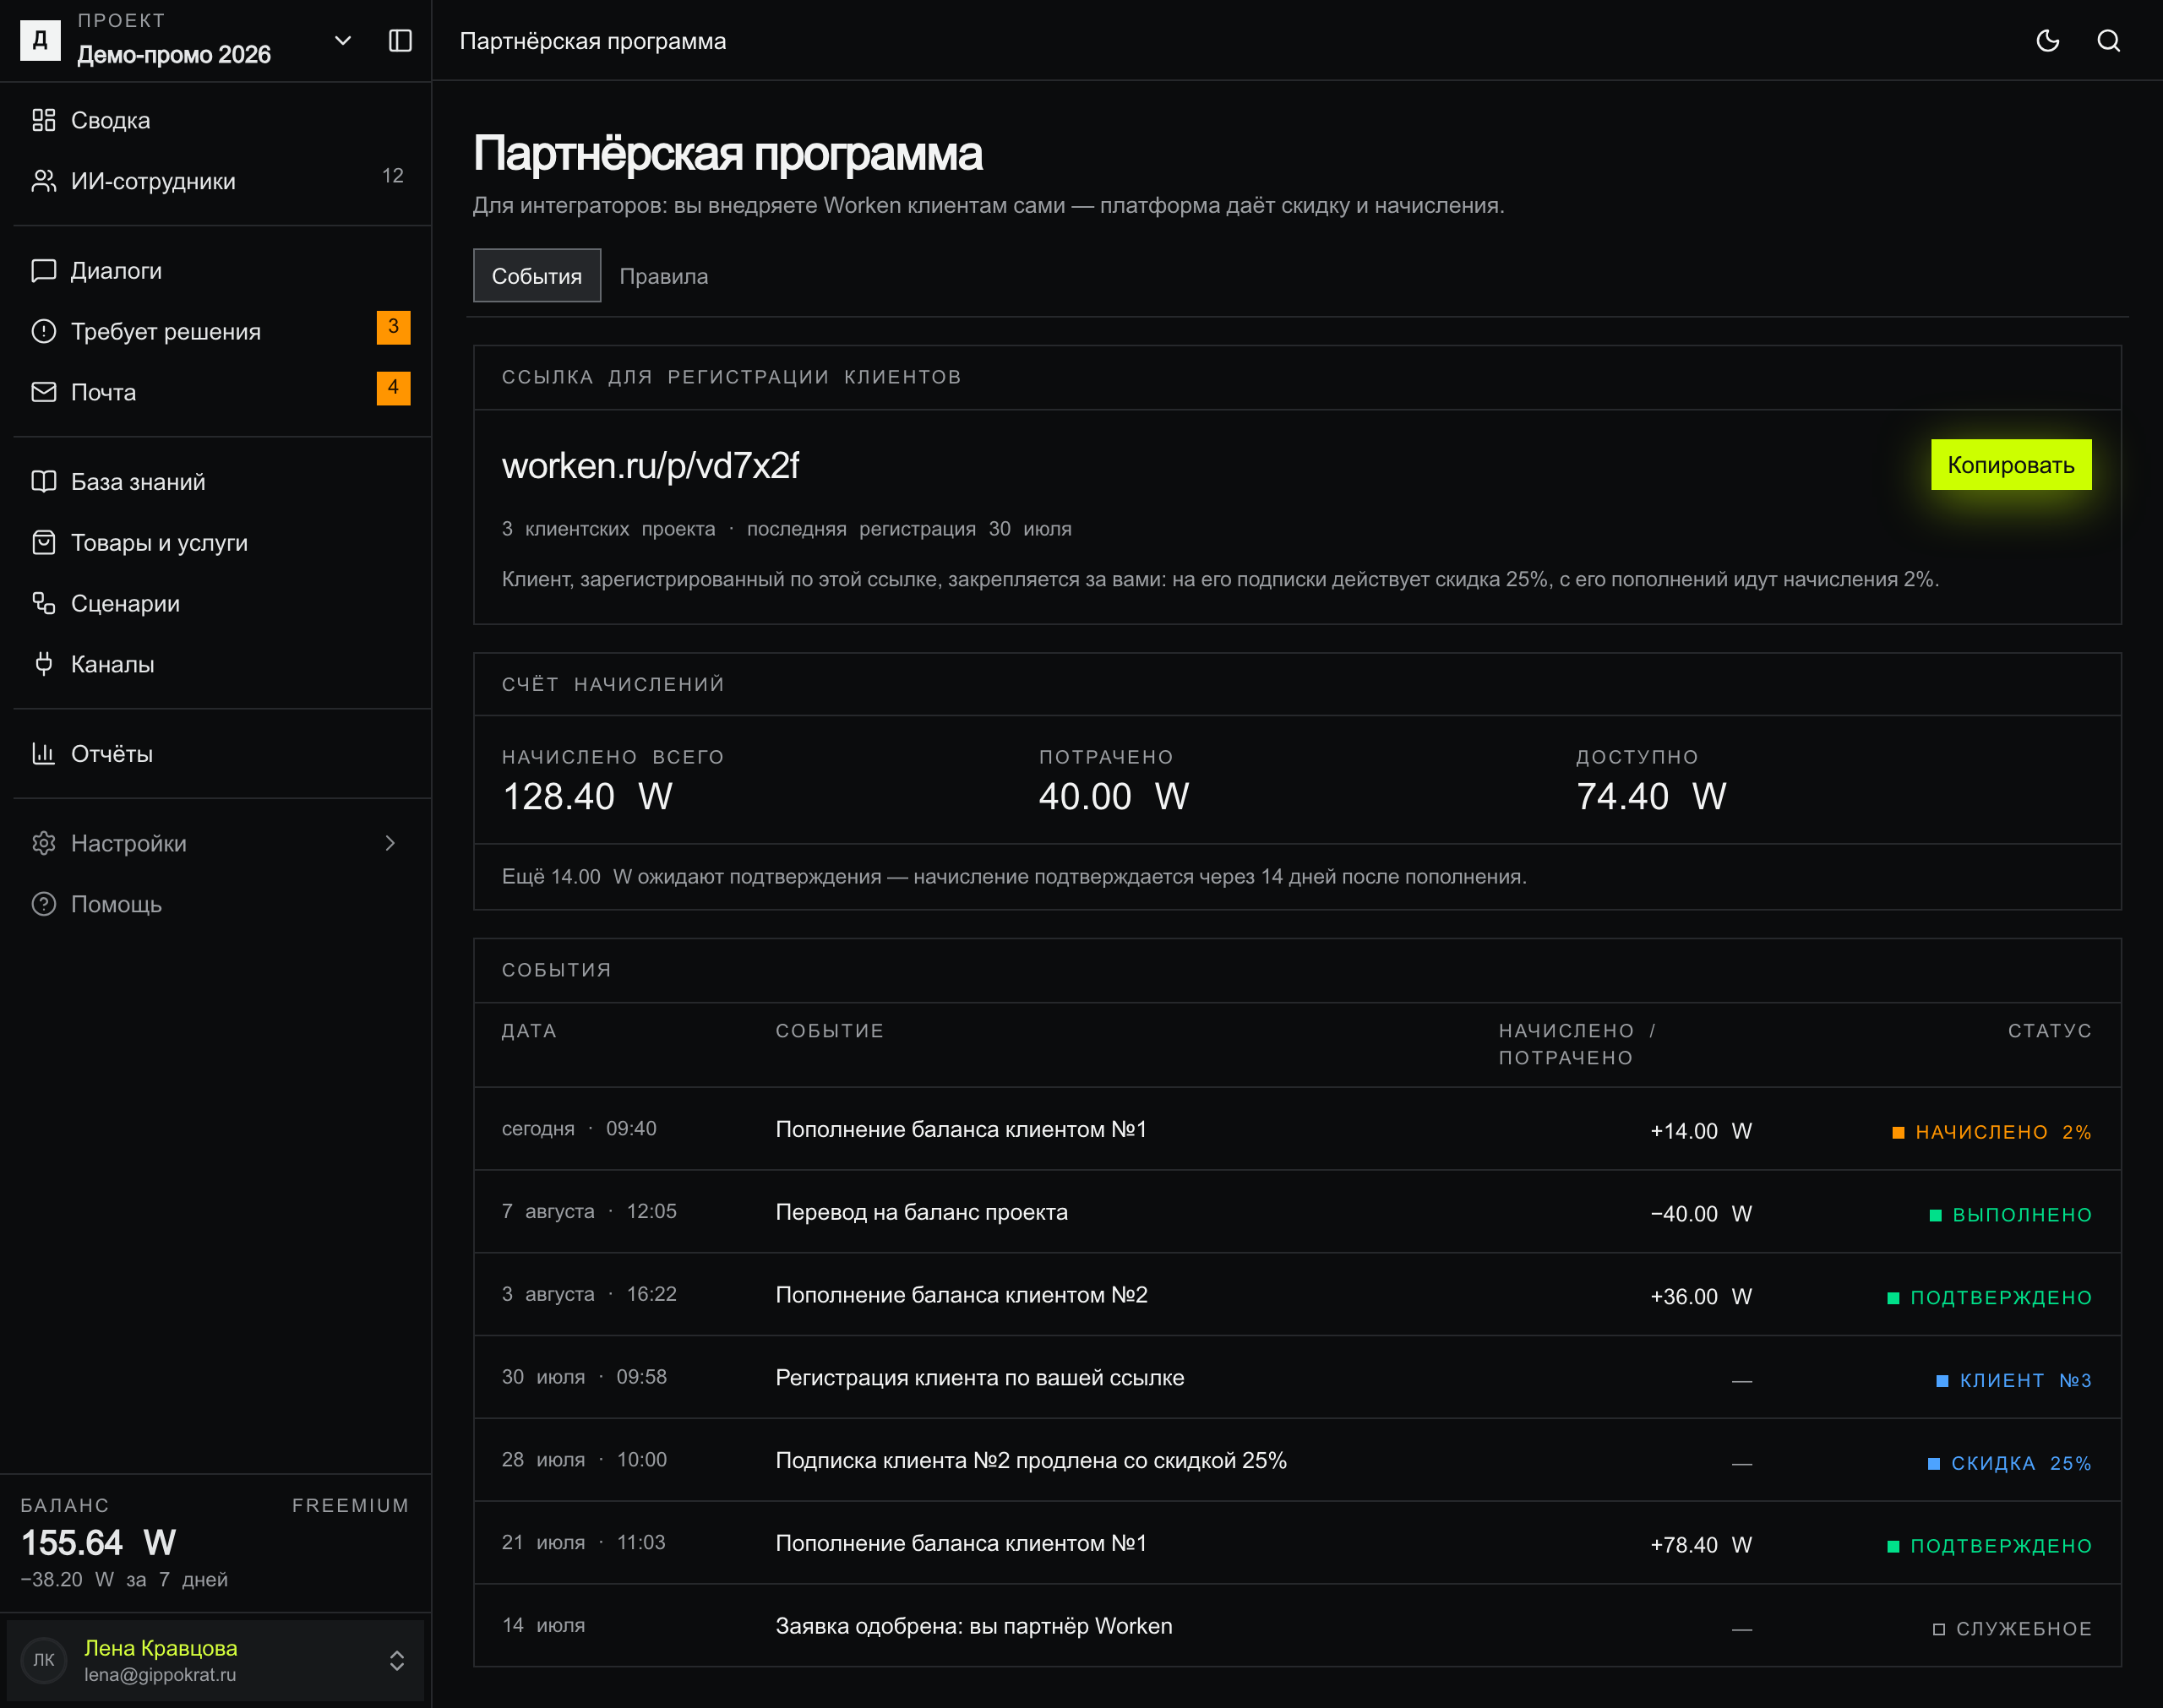Click the Заявка одобрена event row
The width and height of the screenshot is (2163, 1708).
[x=1297, y=1626]
